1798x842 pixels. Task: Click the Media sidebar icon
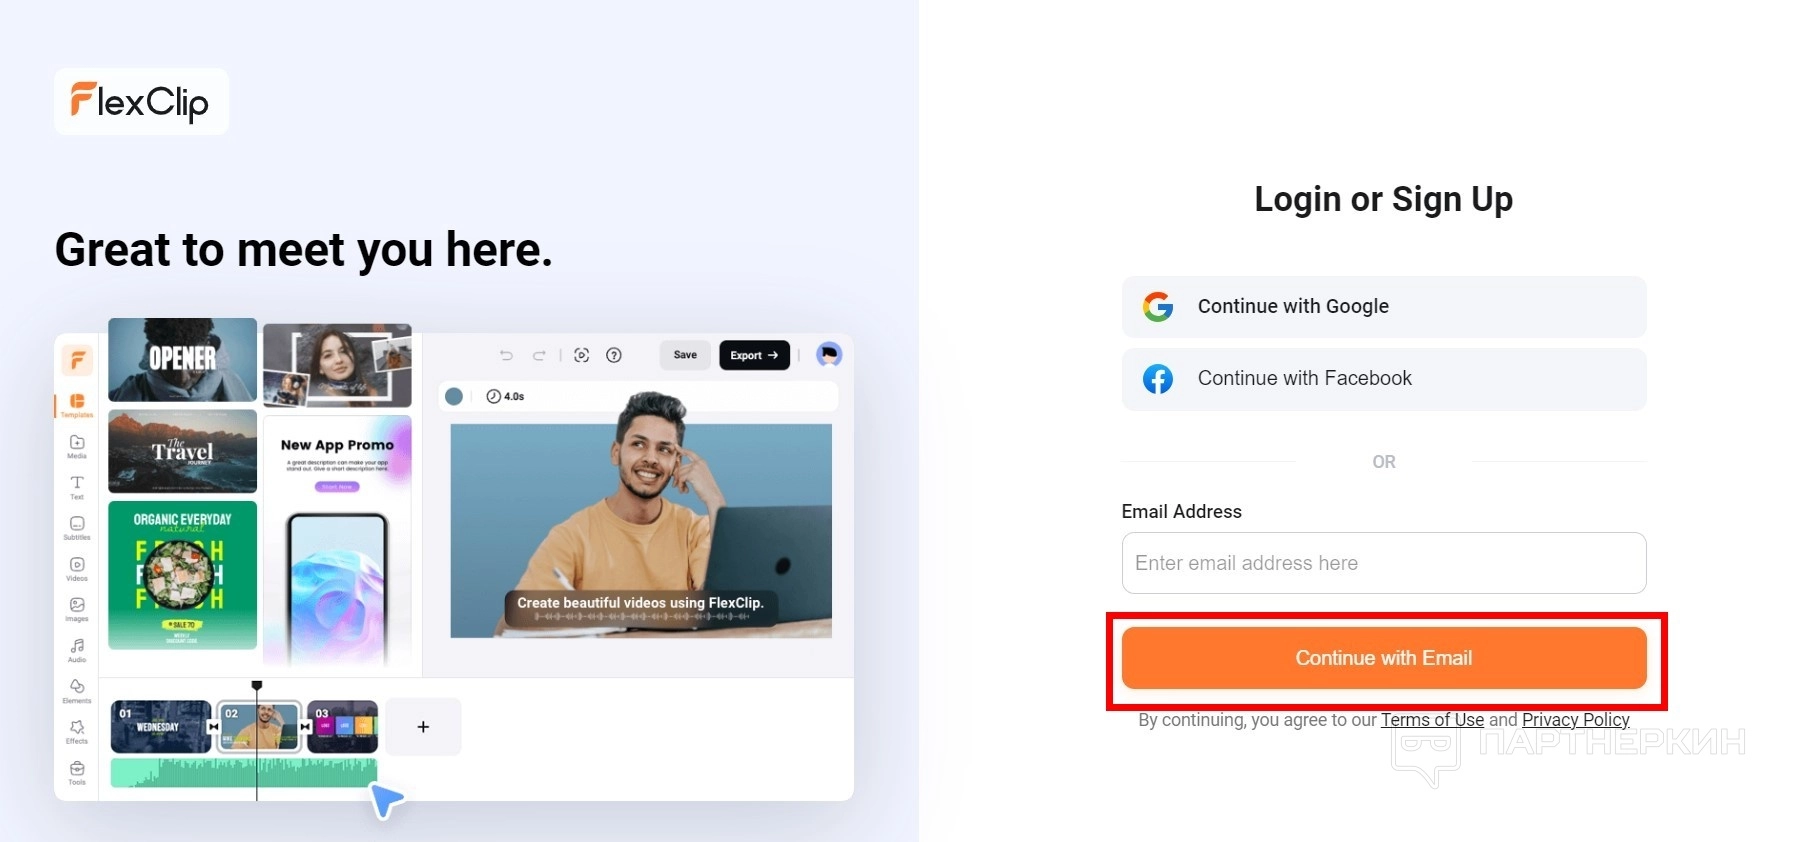coord(77,446)
